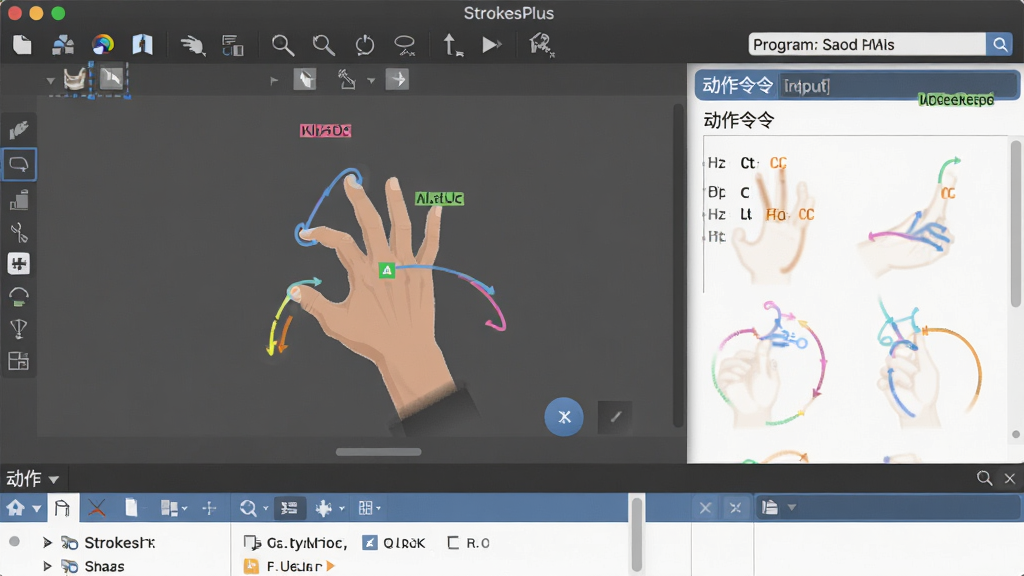Click the colorful browser-like icon in toolbar

click(103, 44)
